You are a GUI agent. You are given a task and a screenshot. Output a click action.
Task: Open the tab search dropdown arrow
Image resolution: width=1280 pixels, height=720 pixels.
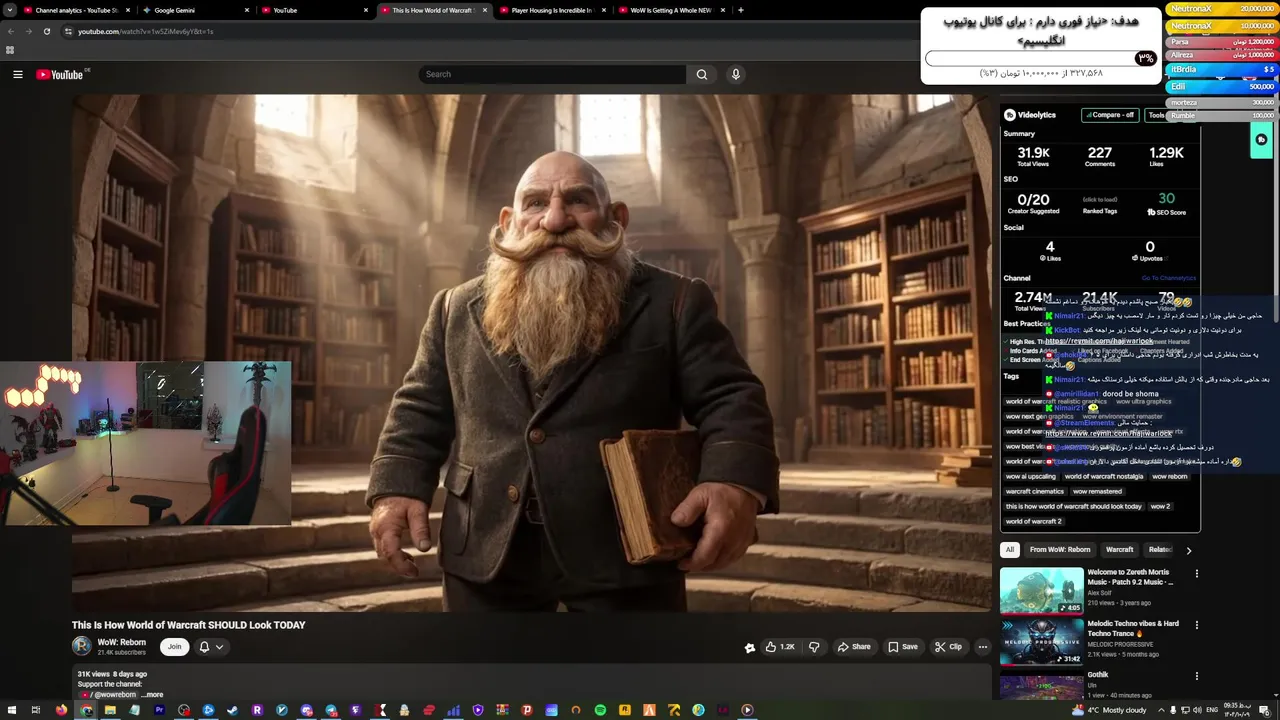9,10
